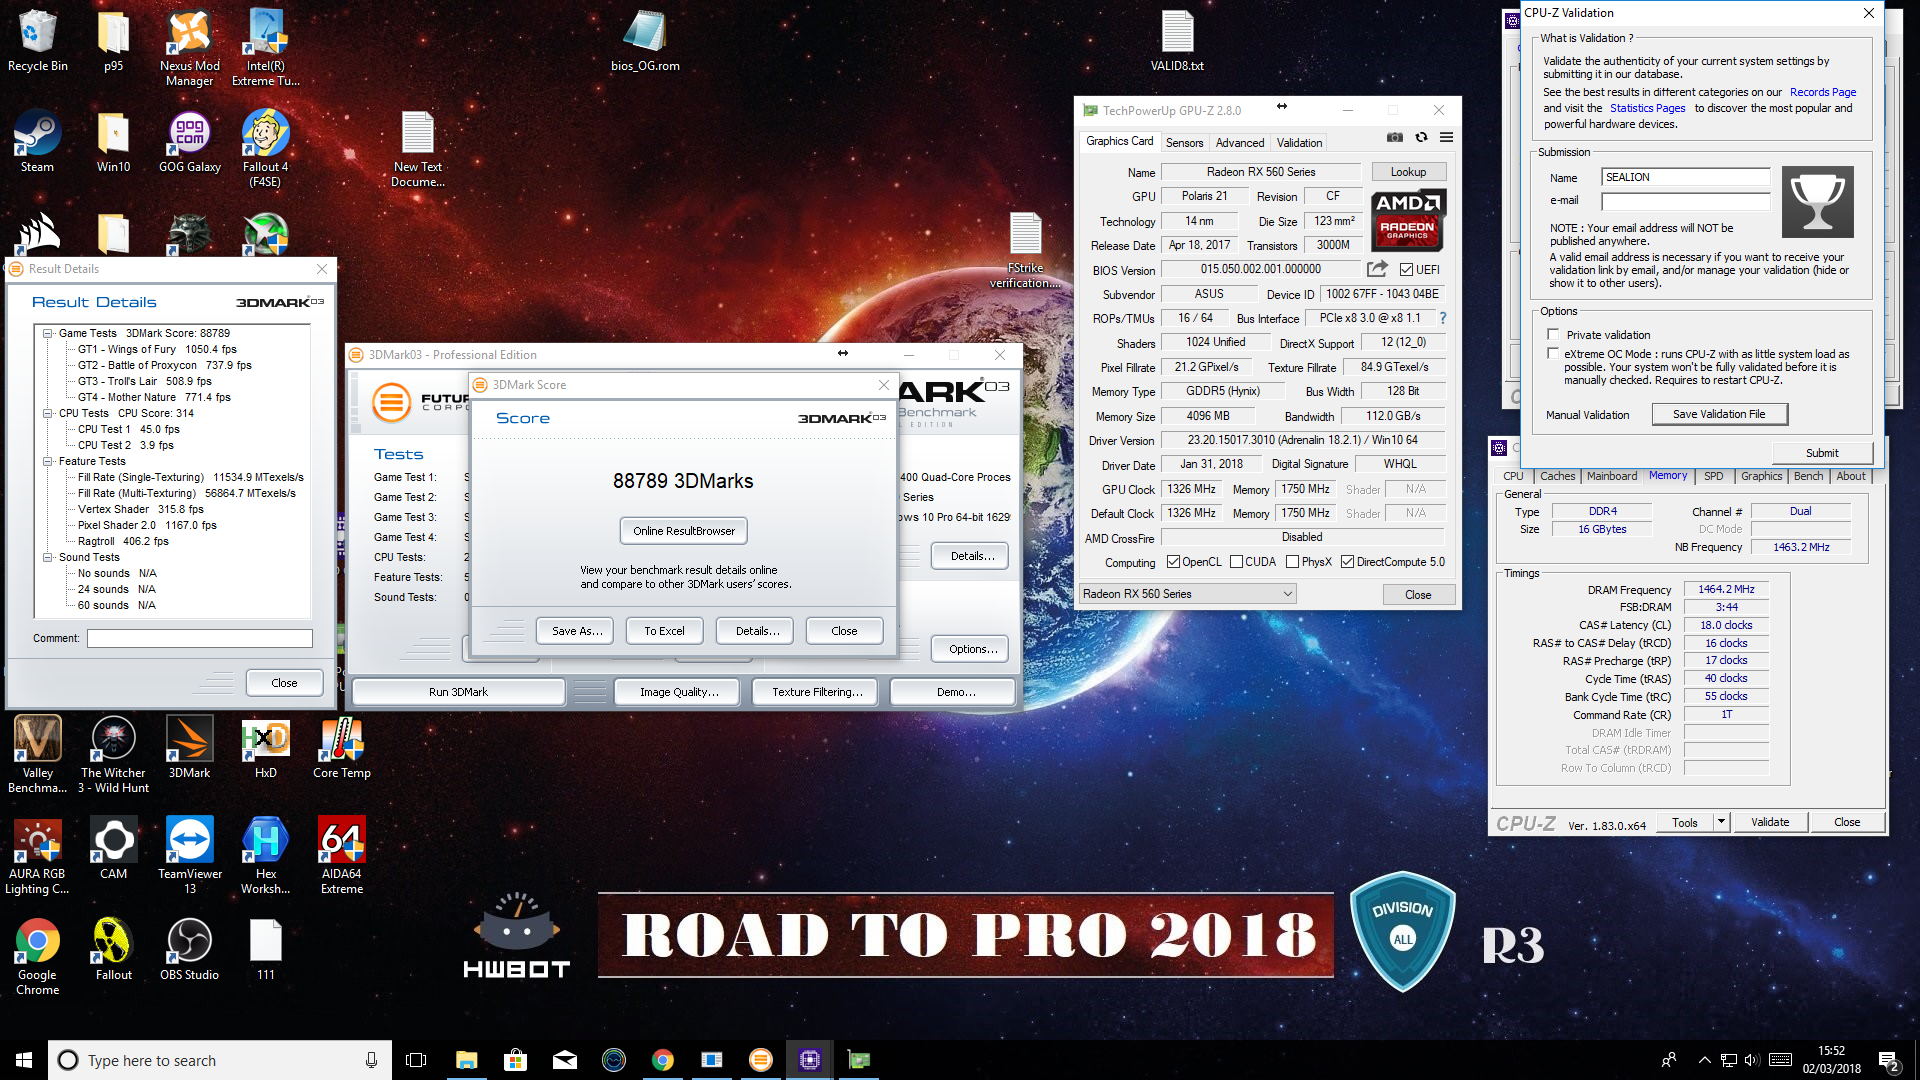1920x1080 pixels.
Task: Click GPU-Z screenshot camera icon
Action: [x=1395, y=138]
